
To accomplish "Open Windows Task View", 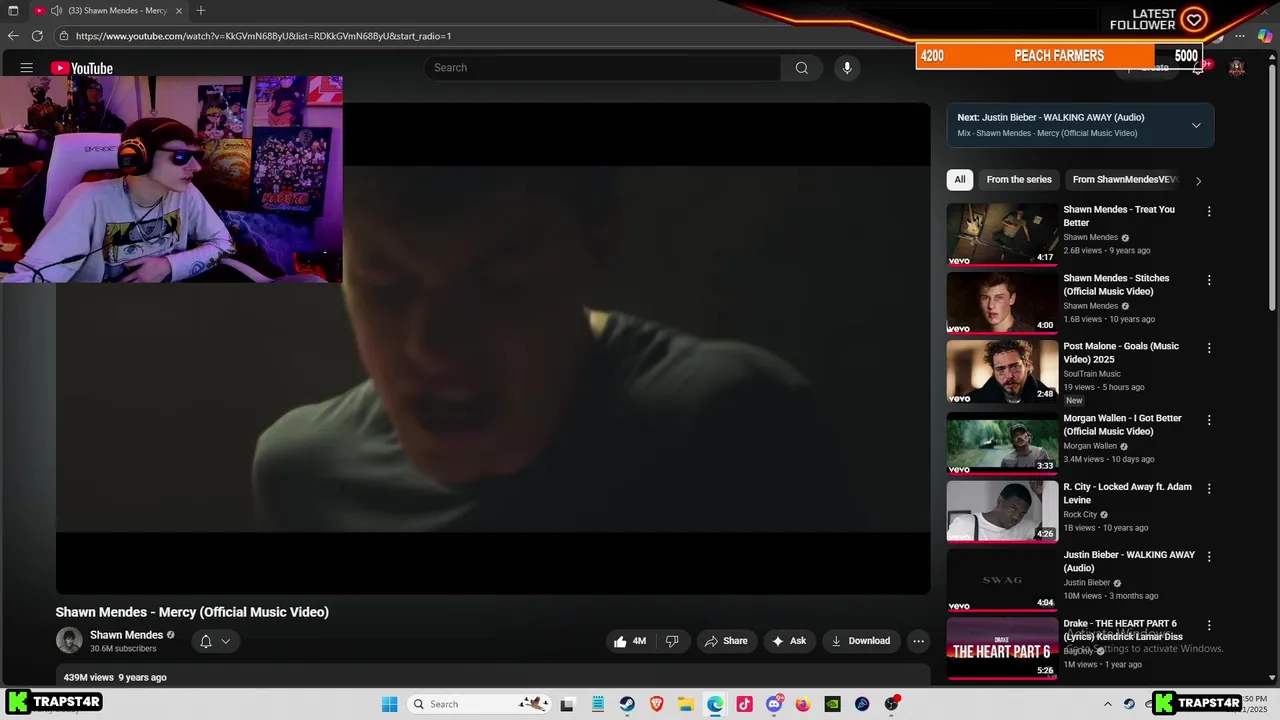I will pyautogui.click(x=567, y=704).
